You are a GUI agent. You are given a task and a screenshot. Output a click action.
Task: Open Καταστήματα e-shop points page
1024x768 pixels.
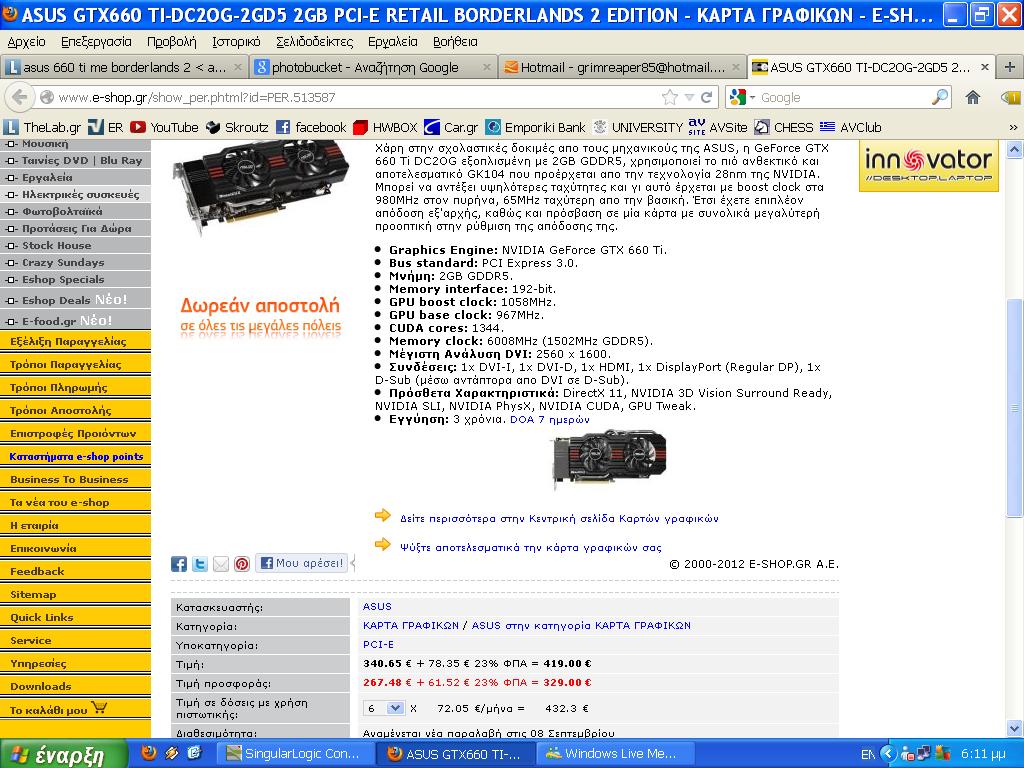(75, 456)
